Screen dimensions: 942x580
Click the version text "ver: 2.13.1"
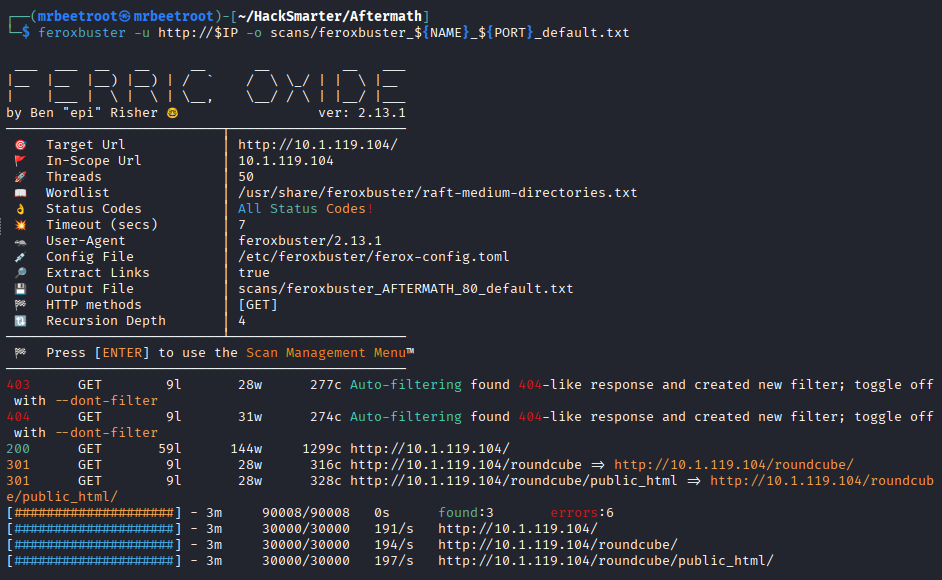[362, 113]
